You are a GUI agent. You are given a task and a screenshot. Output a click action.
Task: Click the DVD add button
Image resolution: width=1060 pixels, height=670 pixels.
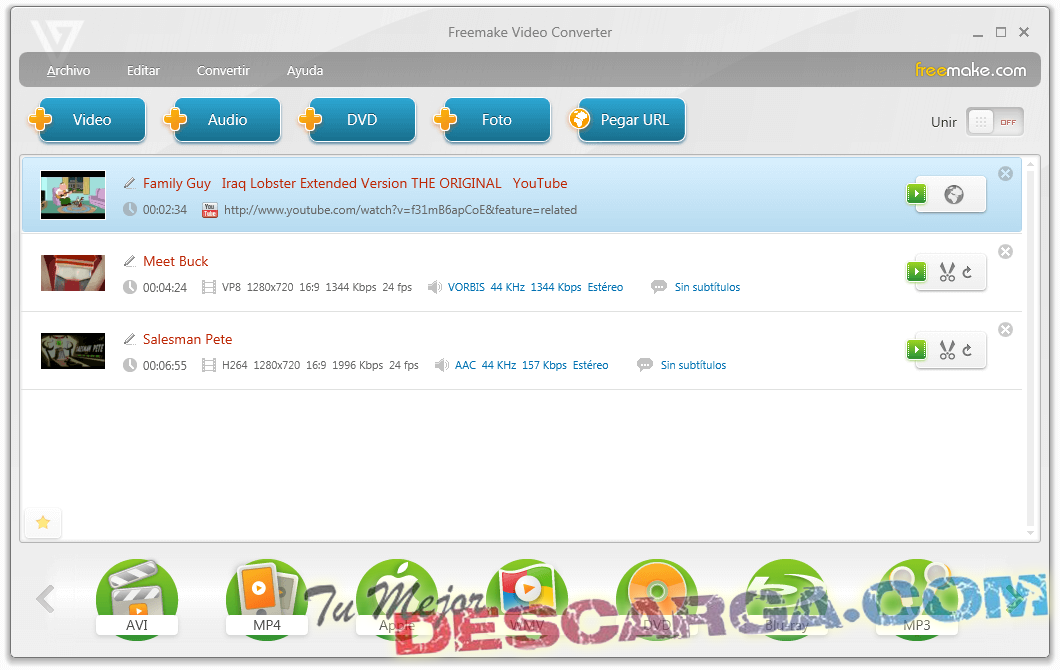coord(357,120)
